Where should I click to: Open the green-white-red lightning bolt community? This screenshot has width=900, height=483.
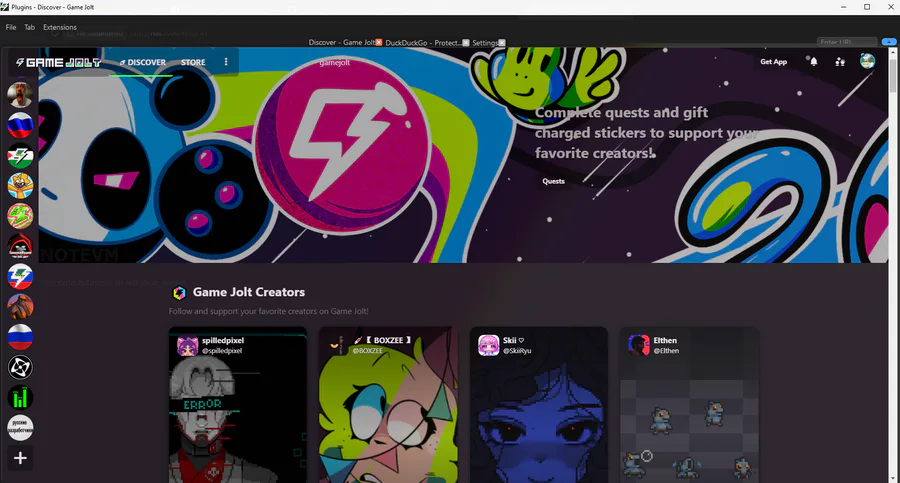pyautogui.click(x=20, y=156)
